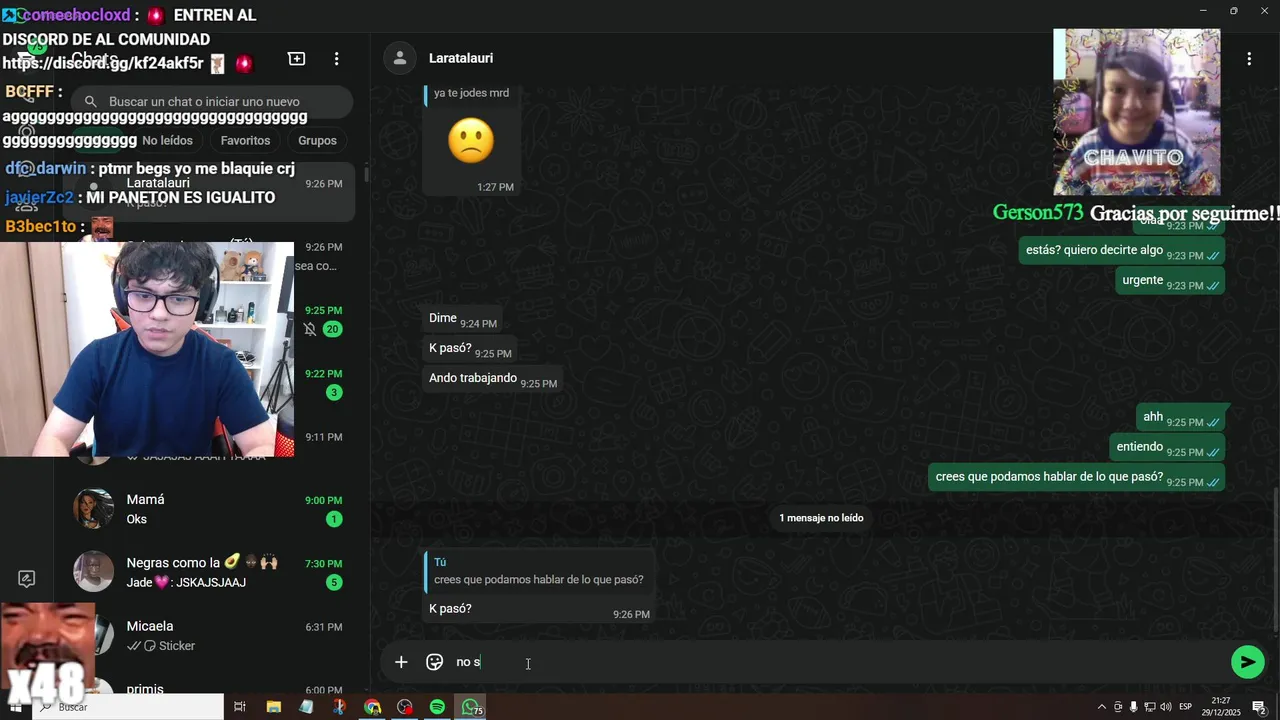Click the muted bell icon beside badge 20

[310, 329]
